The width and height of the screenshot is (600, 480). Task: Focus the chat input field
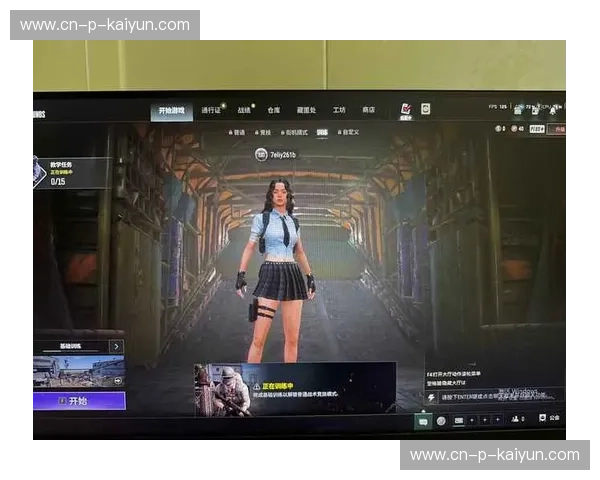(501, 397)
